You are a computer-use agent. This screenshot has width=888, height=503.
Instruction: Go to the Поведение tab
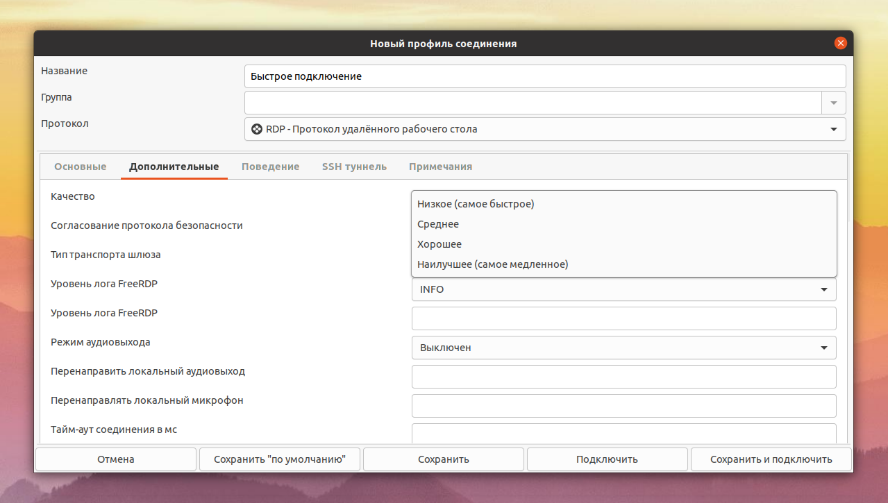click(x=270, y=167)
